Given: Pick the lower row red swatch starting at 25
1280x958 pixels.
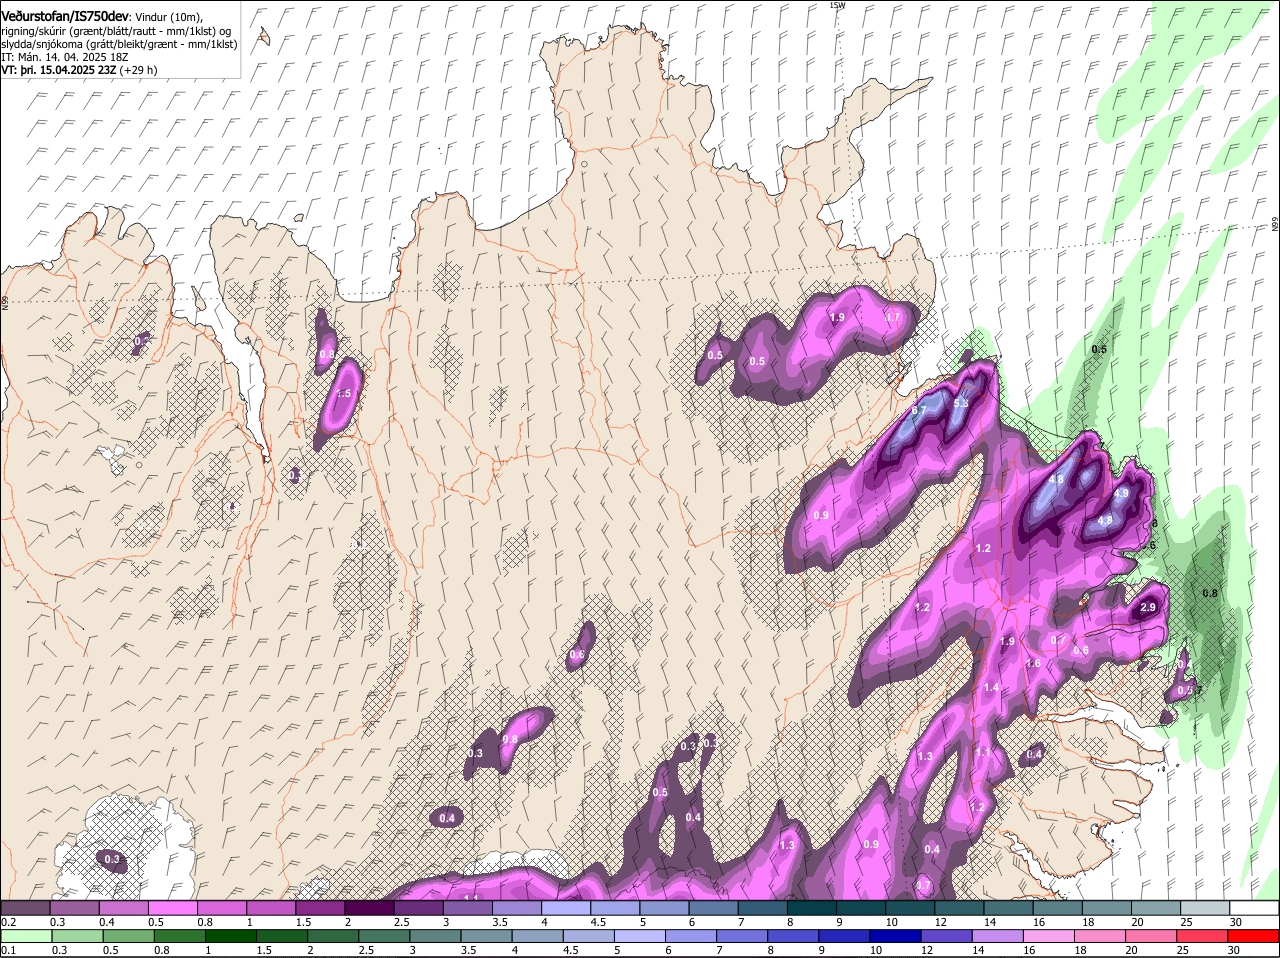Looking at the screenshot, I should click(1202, 936).
